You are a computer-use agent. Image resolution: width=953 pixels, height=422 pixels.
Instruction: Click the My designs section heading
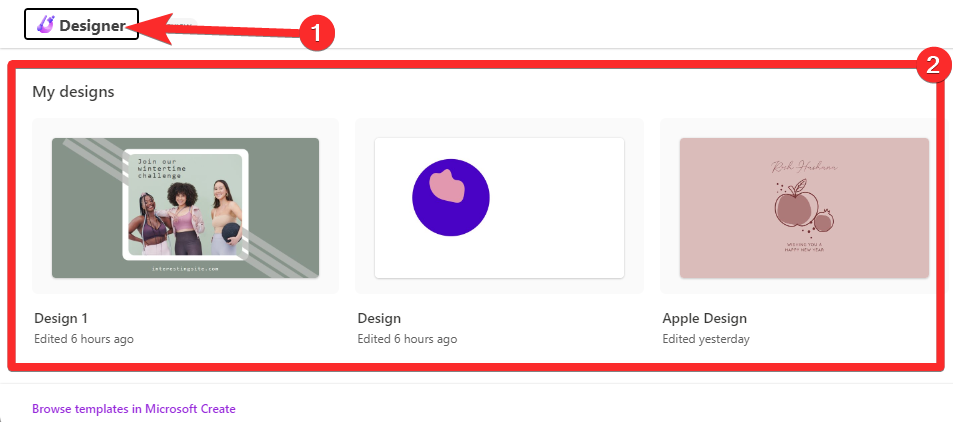(x=73, y=92)
